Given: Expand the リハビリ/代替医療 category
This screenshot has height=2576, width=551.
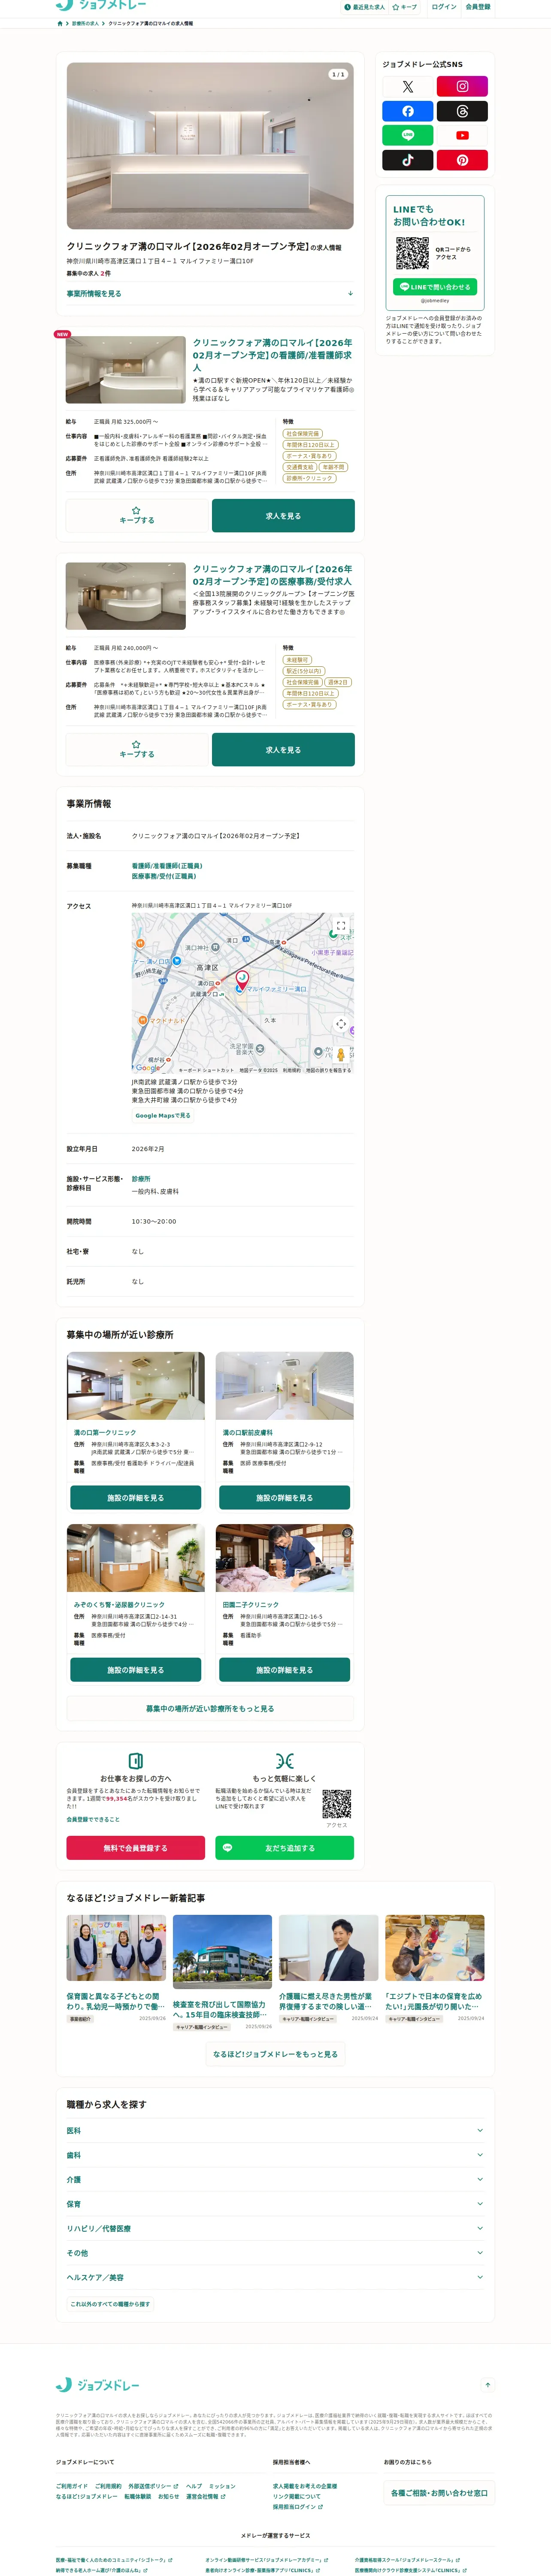Looking at the screenshot, I should tap(275, 2229).
